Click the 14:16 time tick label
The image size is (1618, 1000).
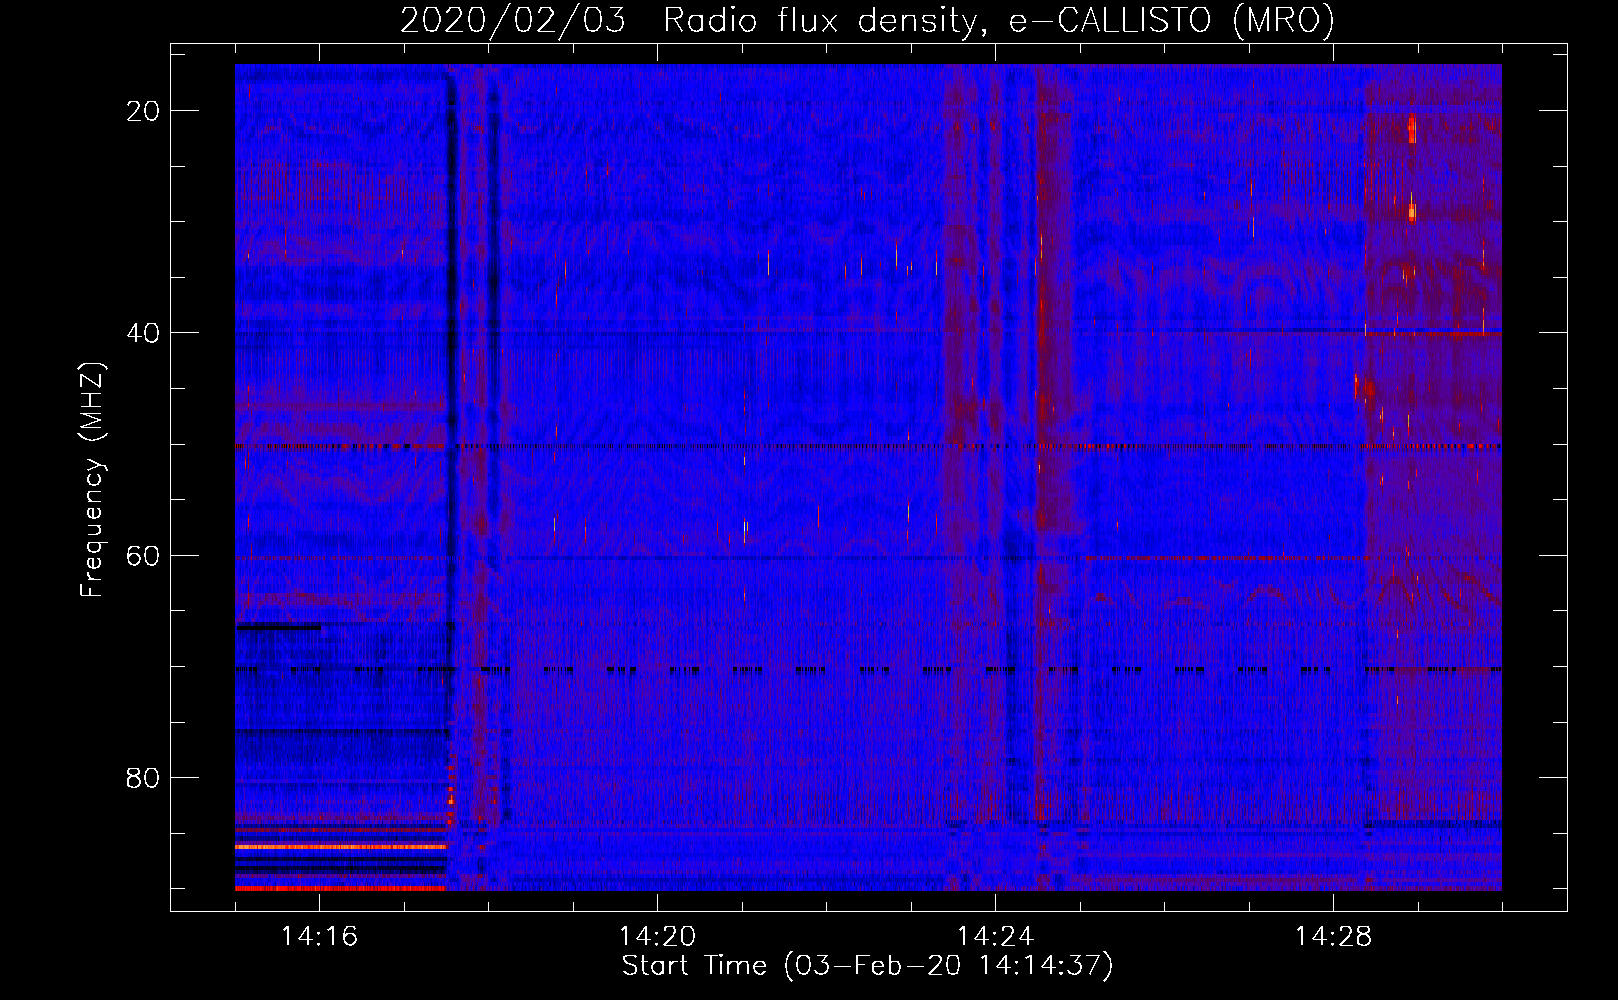pos(319,937)
